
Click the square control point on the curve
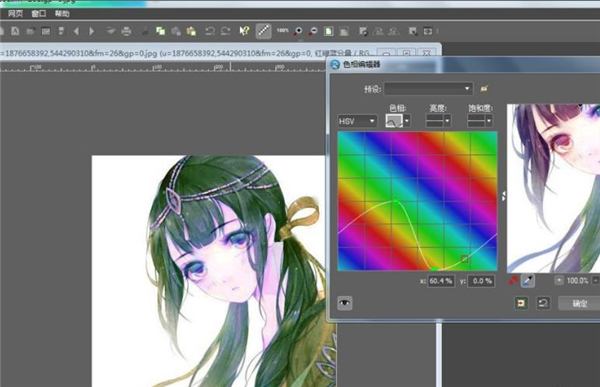point(465,259)
